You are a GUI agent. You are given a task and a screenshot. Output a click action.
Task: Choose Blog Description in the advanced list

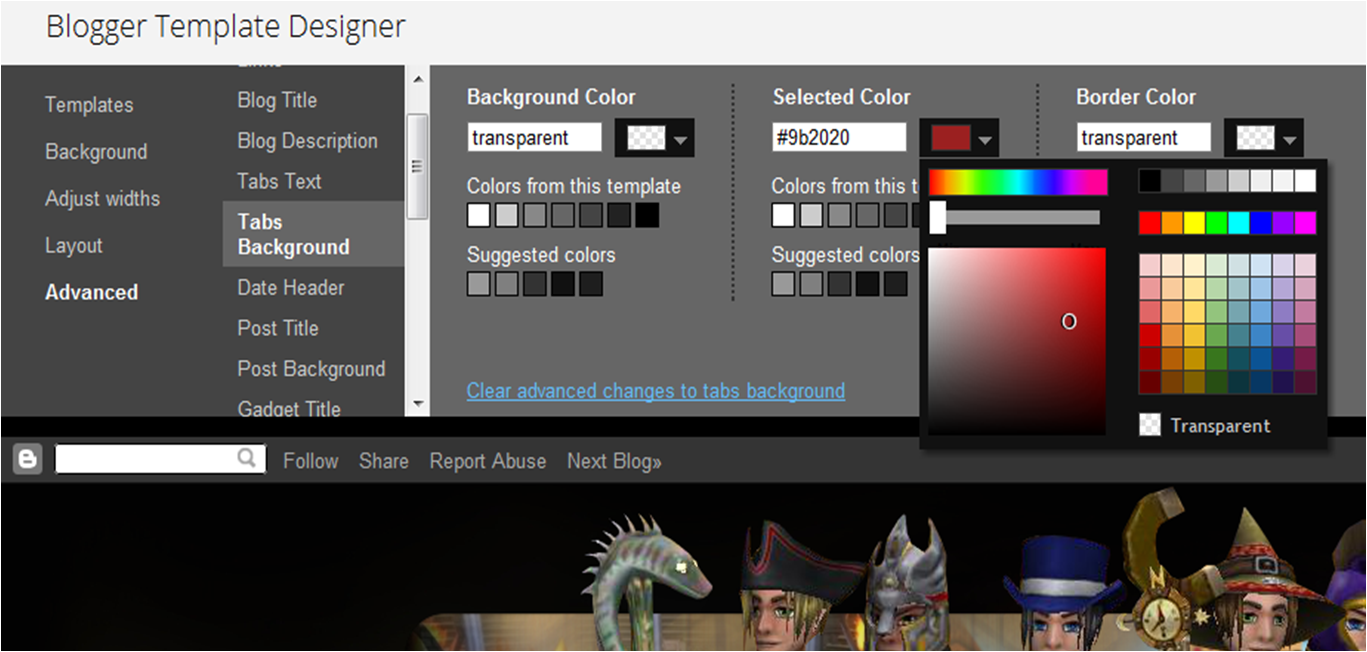pyautogui.click(x=307, y=141)
